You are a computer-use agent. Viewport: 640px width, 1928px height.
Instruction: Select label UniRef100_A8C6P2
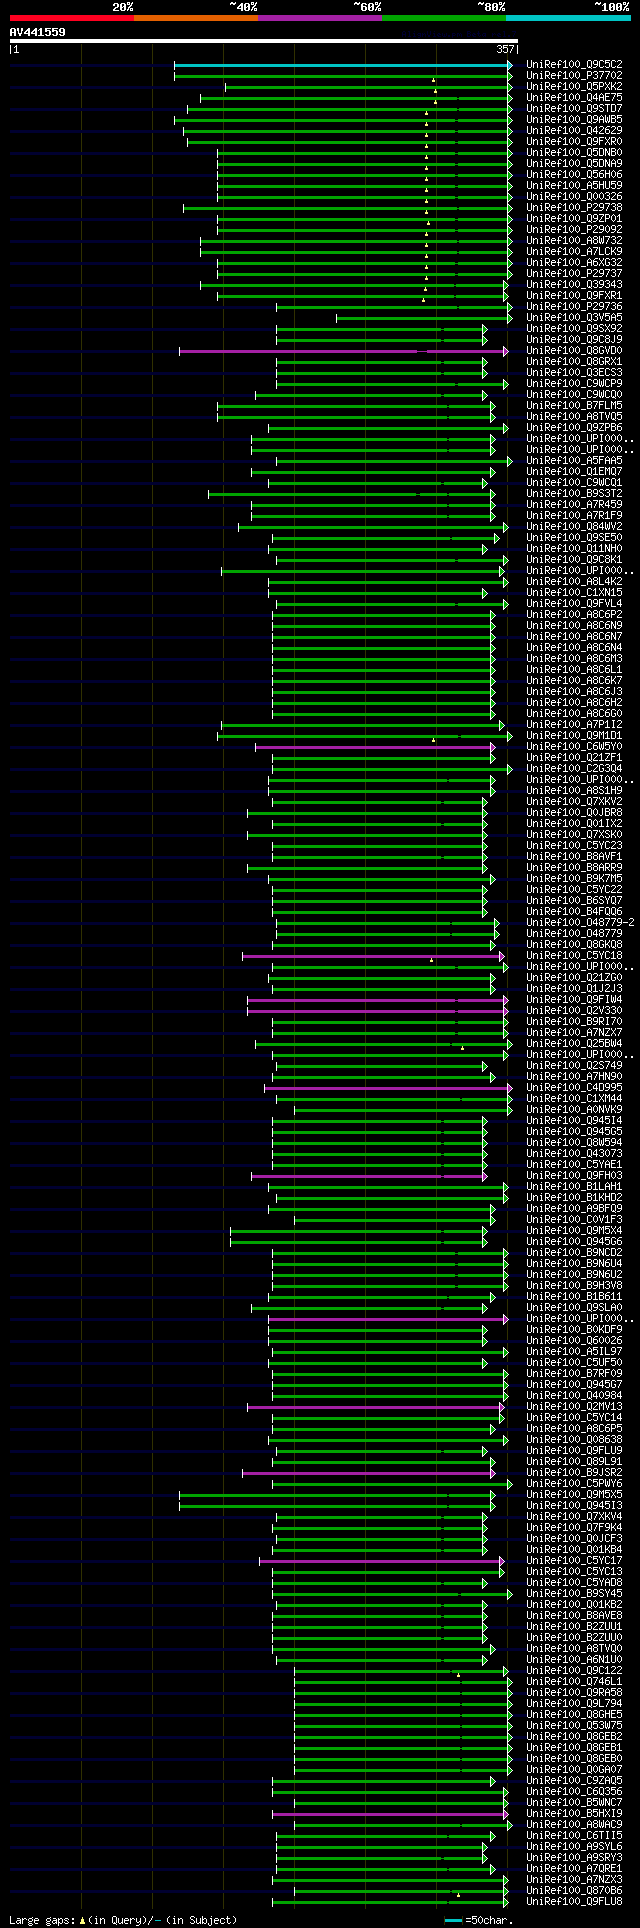point(574,615)
